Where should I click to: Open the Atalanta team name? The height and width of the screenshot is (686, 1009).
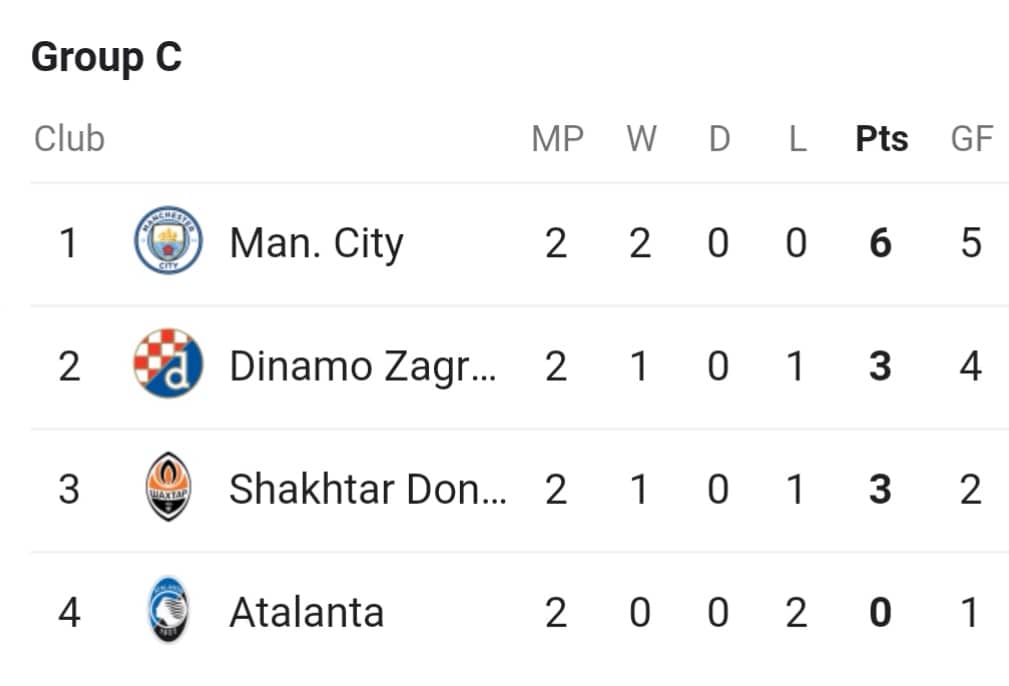[x=307, y=612]
